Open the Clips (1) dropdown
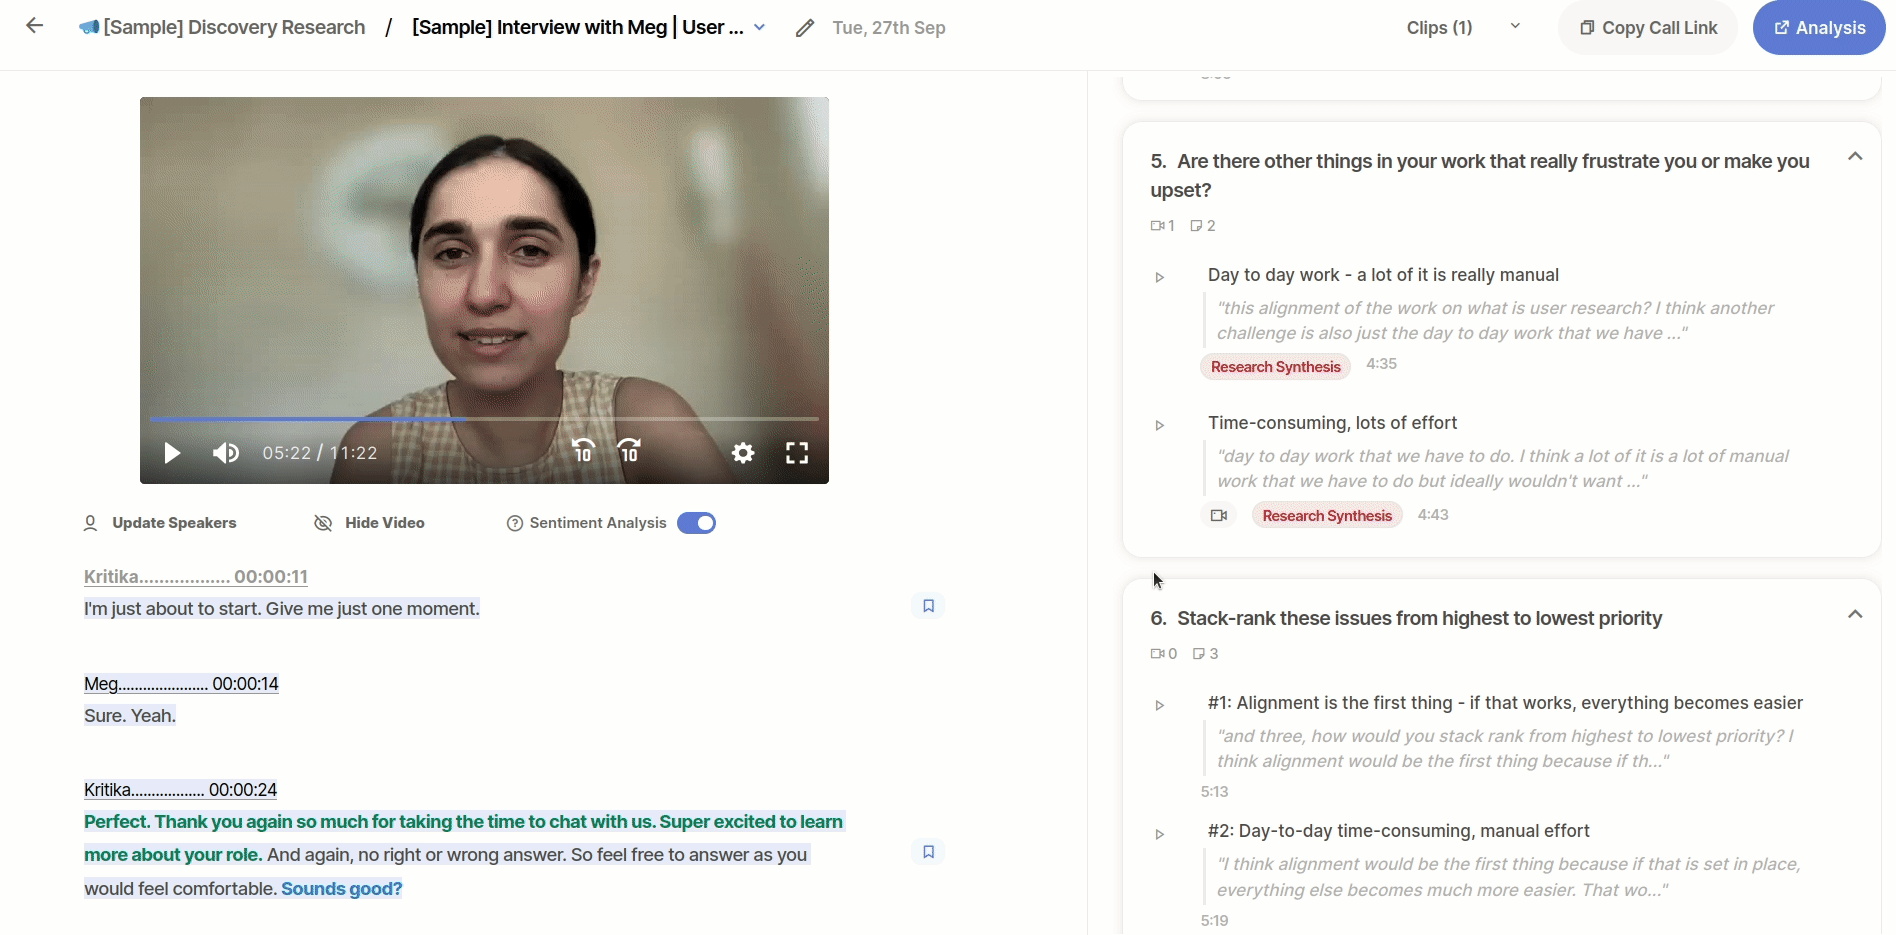Screen dimensions: 1896x935 (1515, 27)
